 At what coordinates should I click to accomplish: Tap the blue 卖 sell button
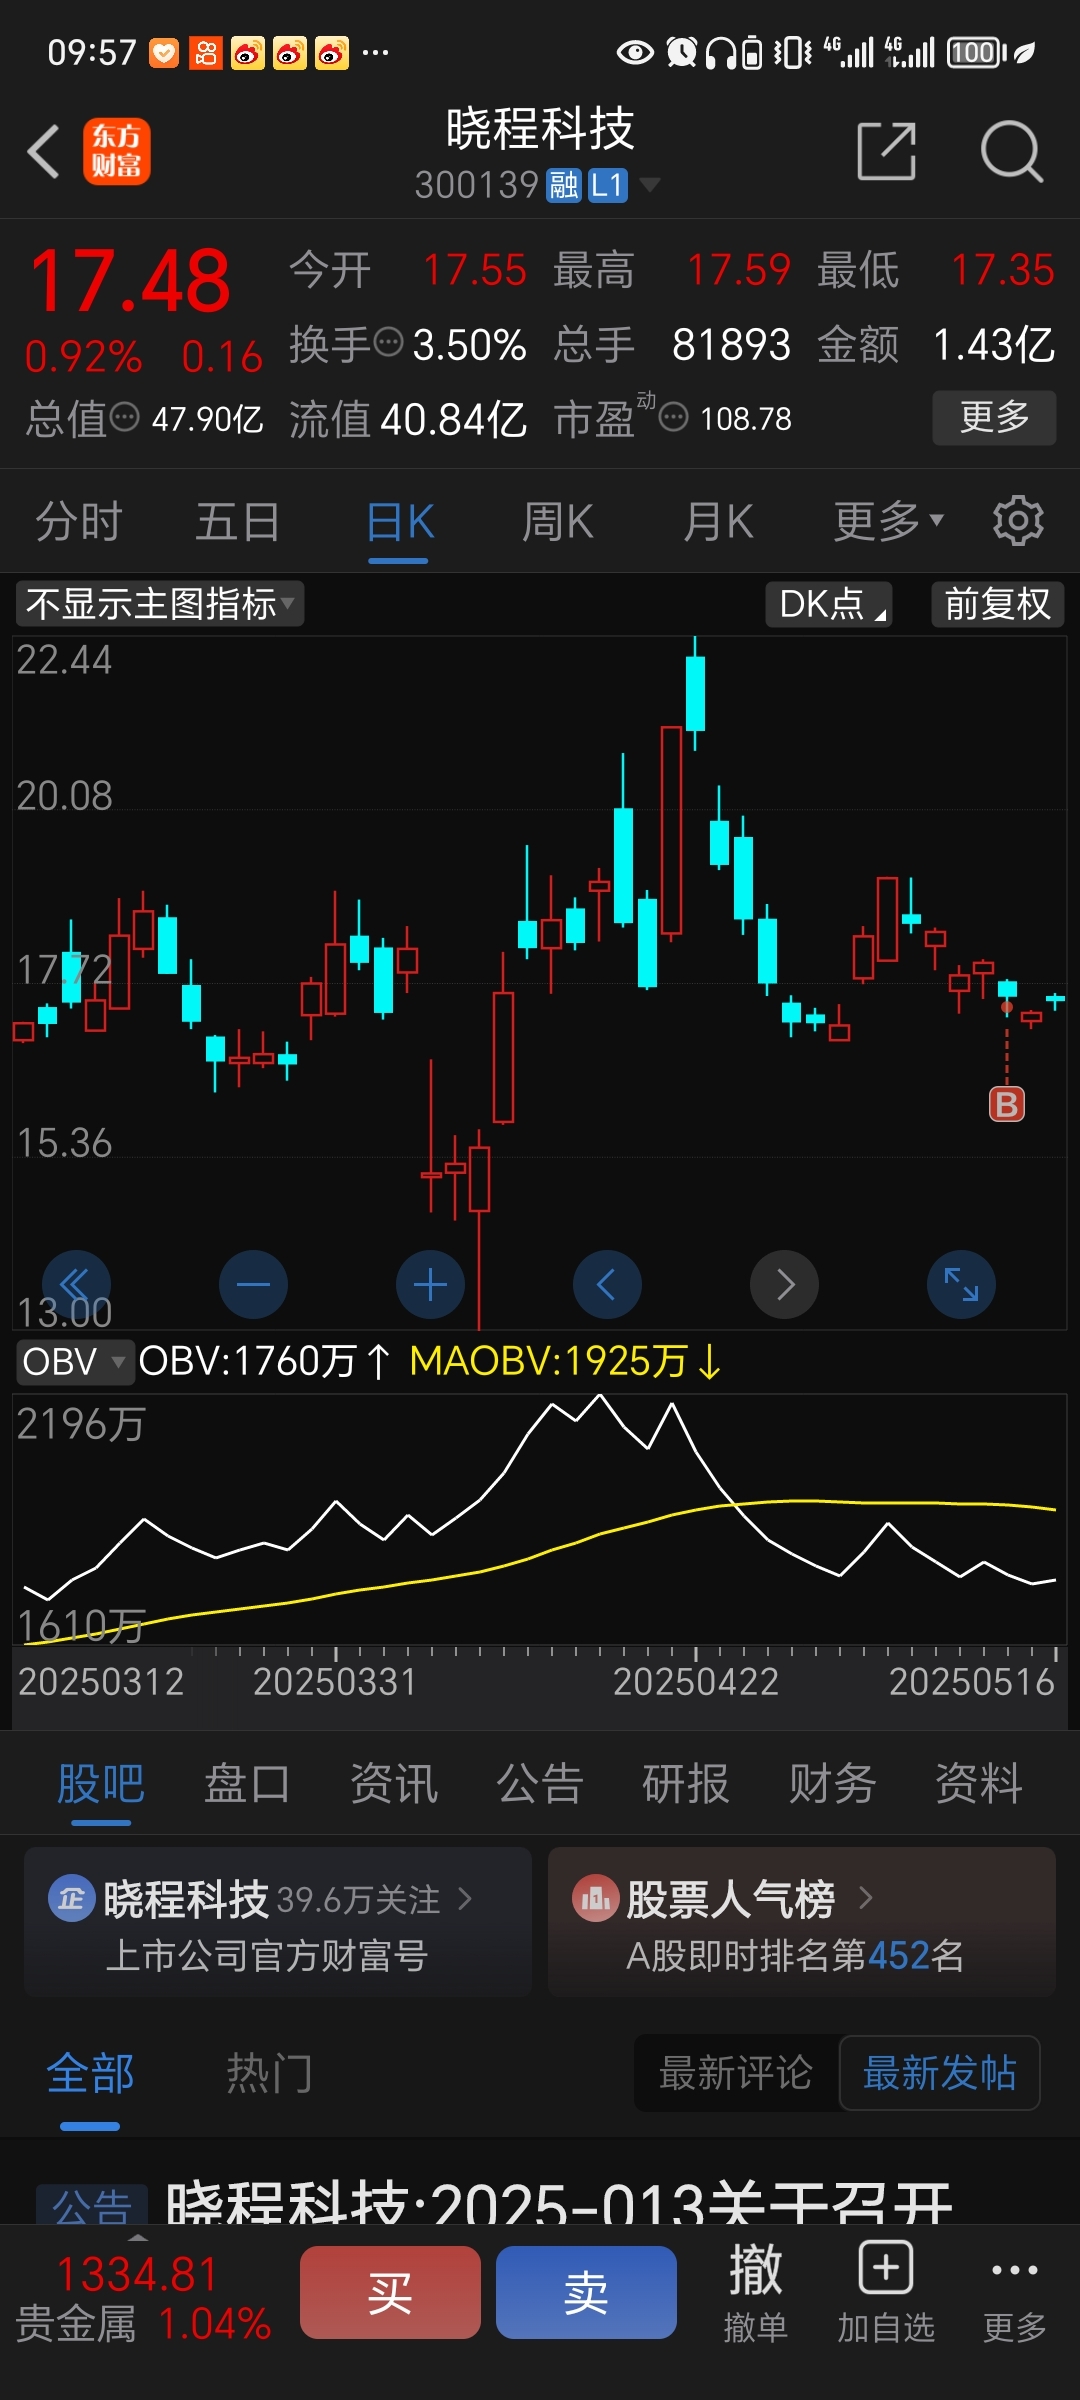[586, 2292]
